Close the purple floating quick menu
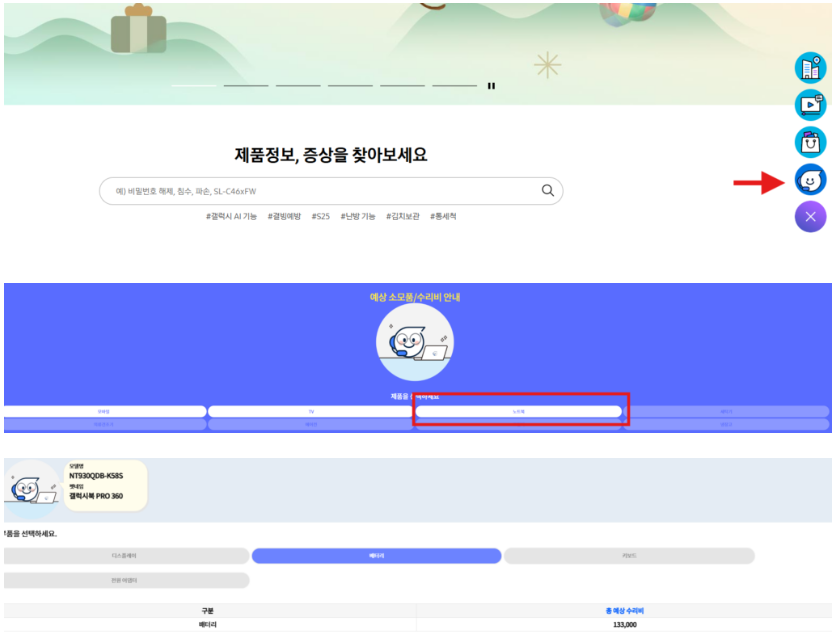 (x=810, y=217)
